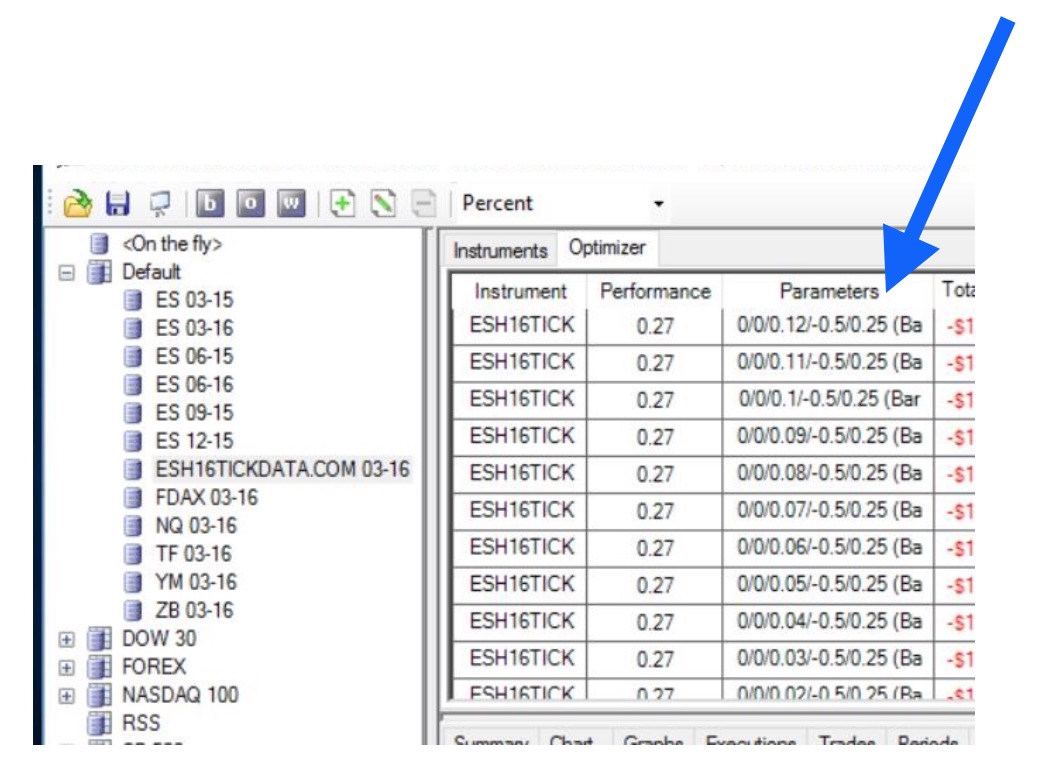Viewport: 1062px width, 766px height.
Task: Click the 'o' optimize toolbar button
Action: click(x=251, y=203)
